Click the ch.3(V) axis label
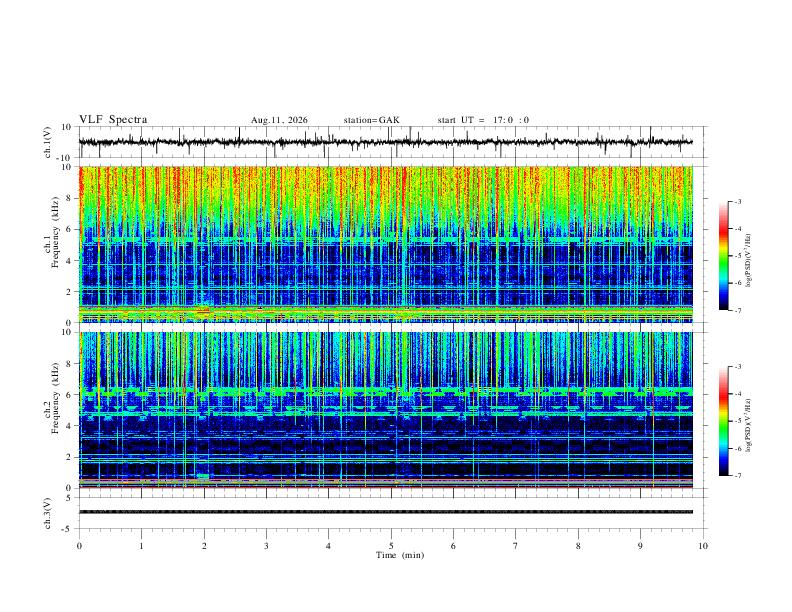The image size is (792, 612). 47,513
